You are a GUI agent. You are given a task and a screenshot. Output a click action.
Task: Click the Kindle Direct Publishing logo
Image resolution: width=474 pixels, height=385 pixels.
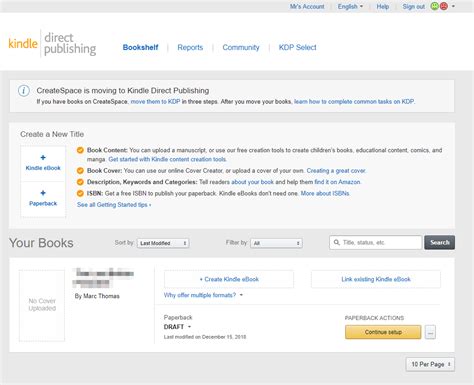point(52,44)
